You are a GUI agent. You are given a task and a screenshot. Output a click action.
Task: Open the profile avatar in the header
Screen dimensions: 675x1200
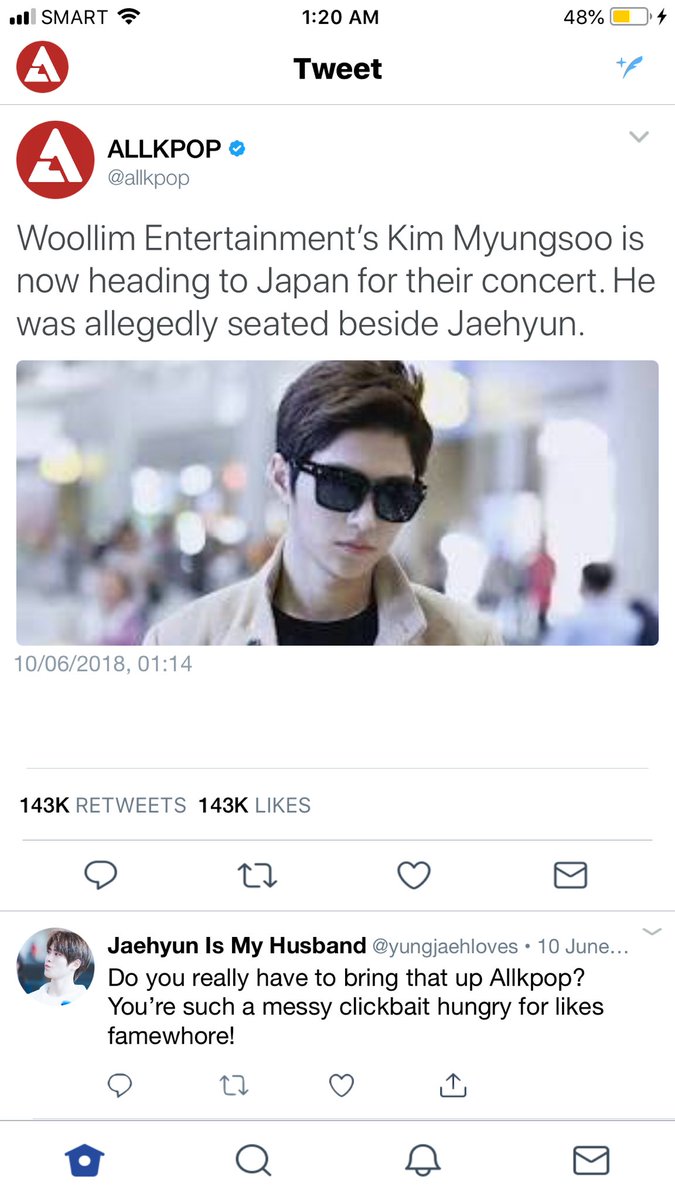[43, 67]
